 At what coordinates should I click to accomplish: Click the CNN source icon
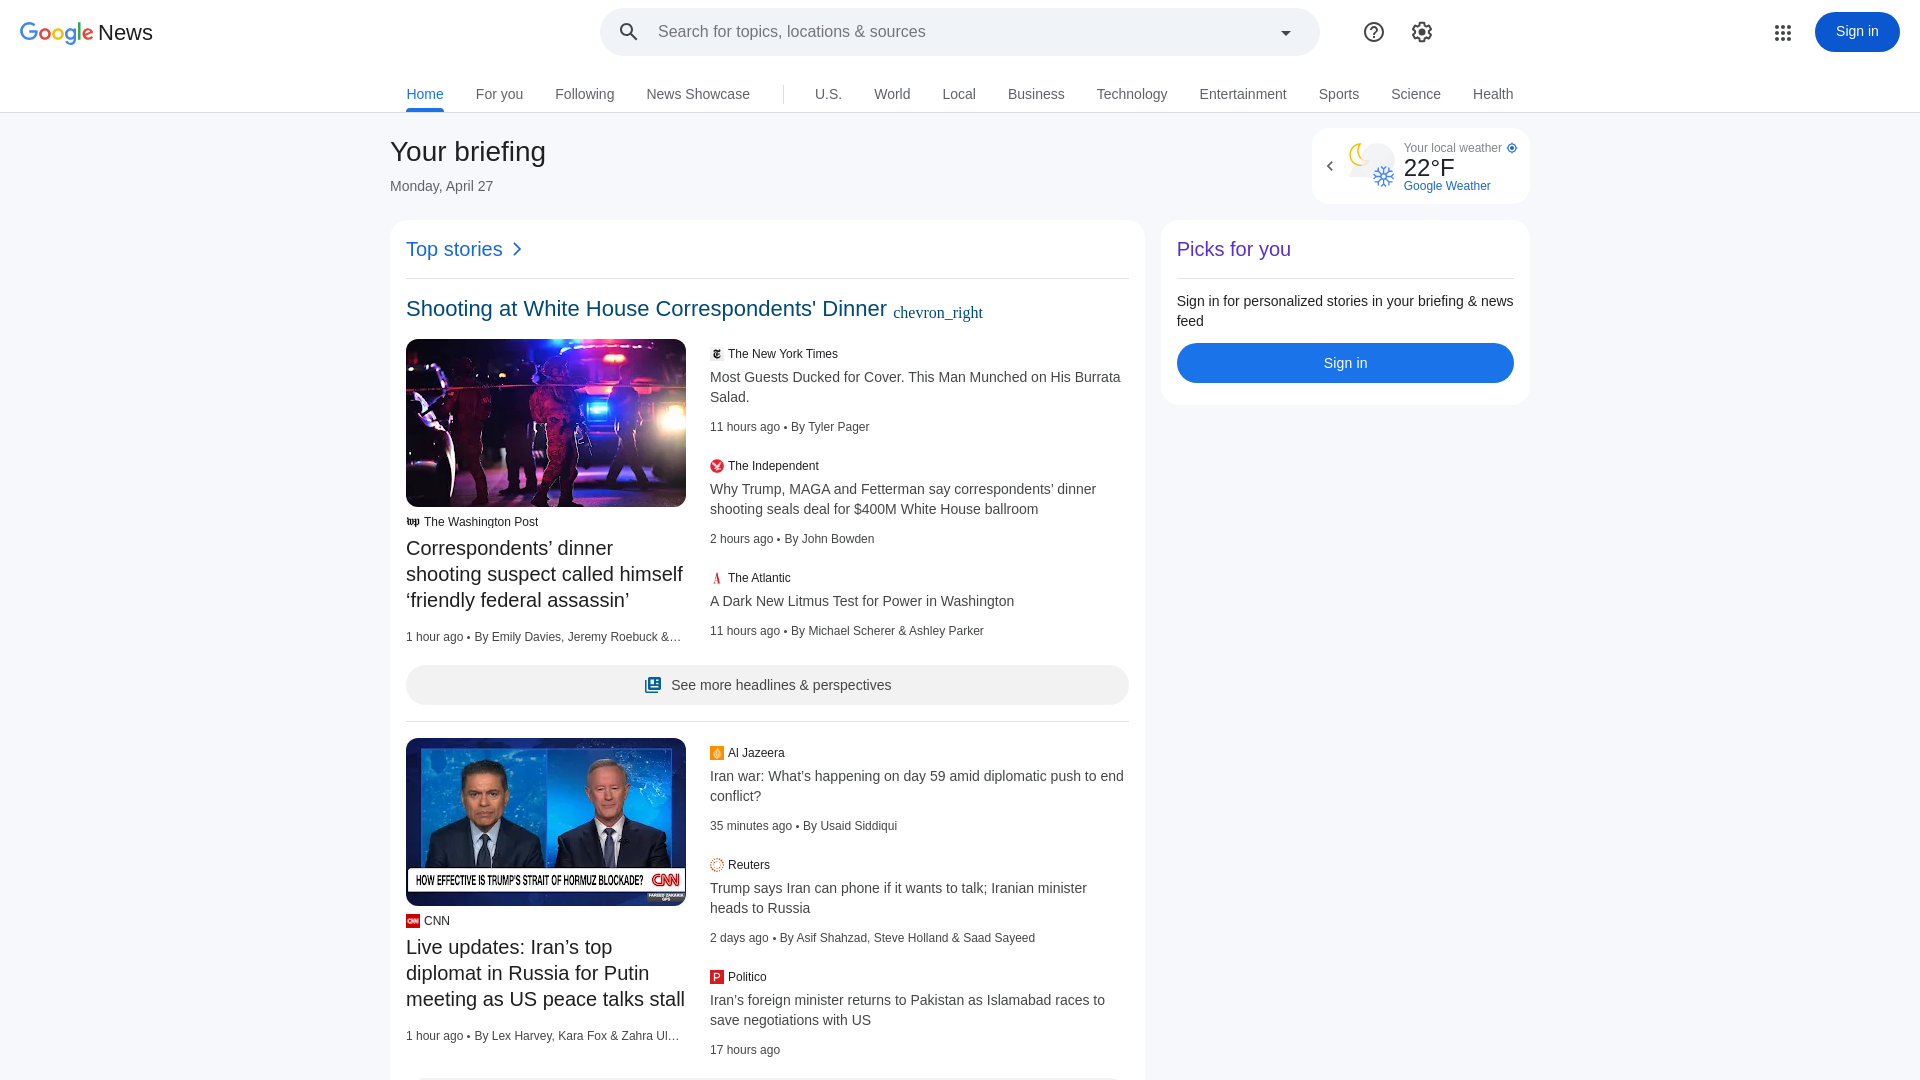pos(413,921)
